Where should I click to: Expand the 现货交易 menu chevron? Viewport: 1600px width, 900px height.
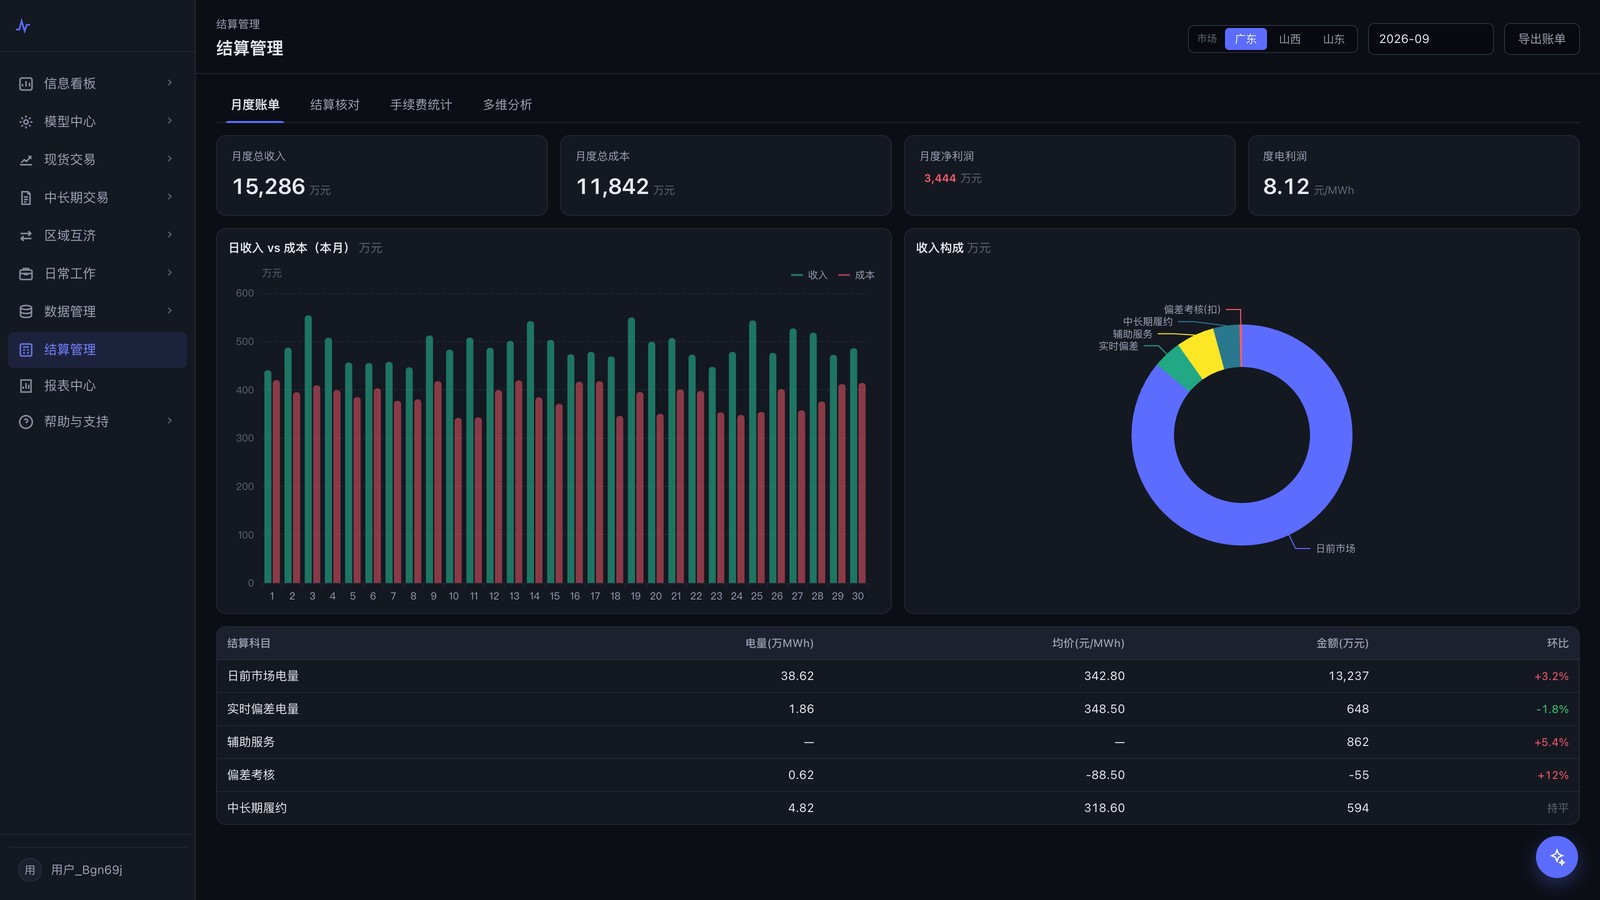coord(170,159)
